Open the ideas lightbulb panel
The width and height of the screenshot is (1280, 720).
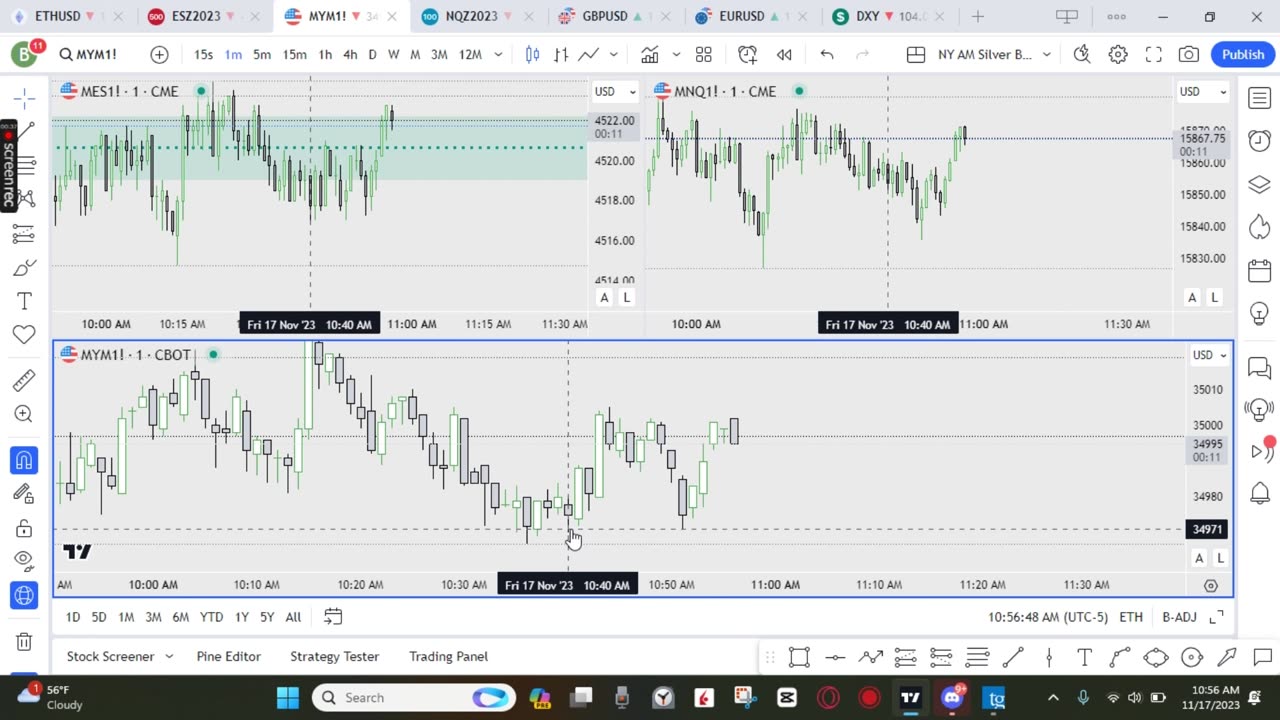(x=1259, y=314)
